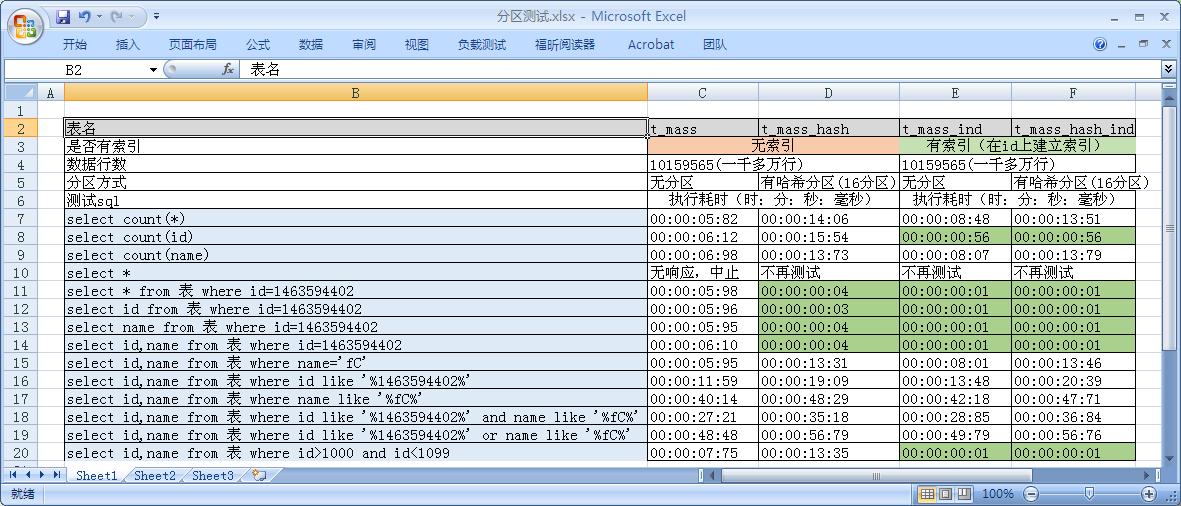Open the 福昕阅读器 tab
The height and width of the screenshot is (506, 1181).
(565, 44)
